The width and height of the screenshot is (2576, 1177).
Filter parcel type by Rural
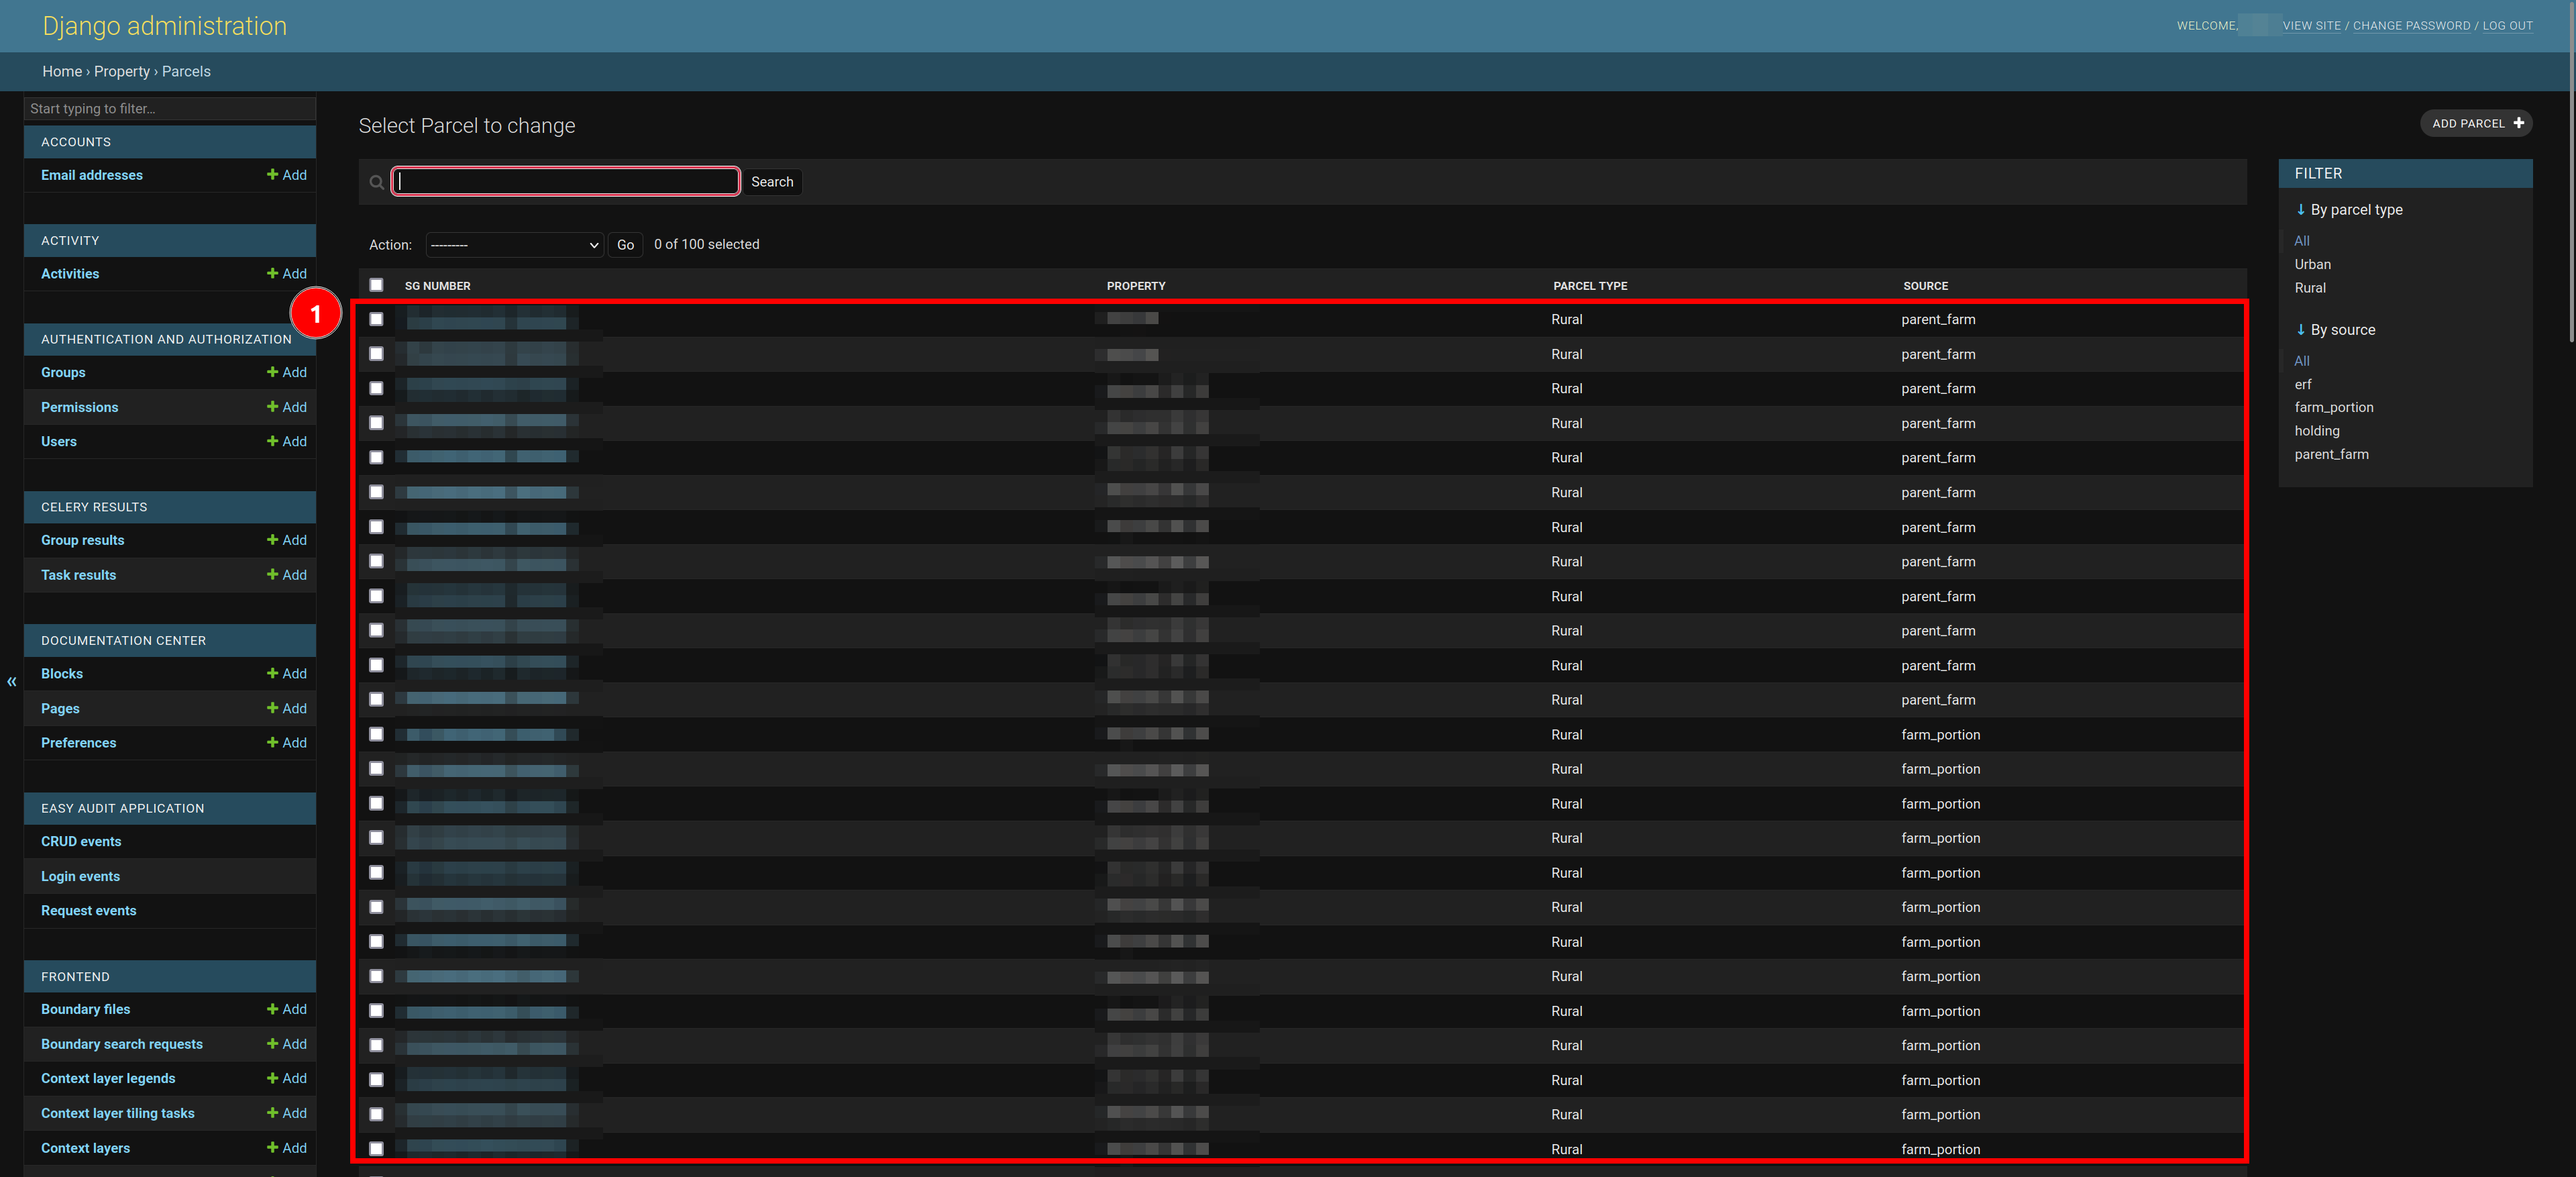pyautogui.click(x=2310, y=288)
